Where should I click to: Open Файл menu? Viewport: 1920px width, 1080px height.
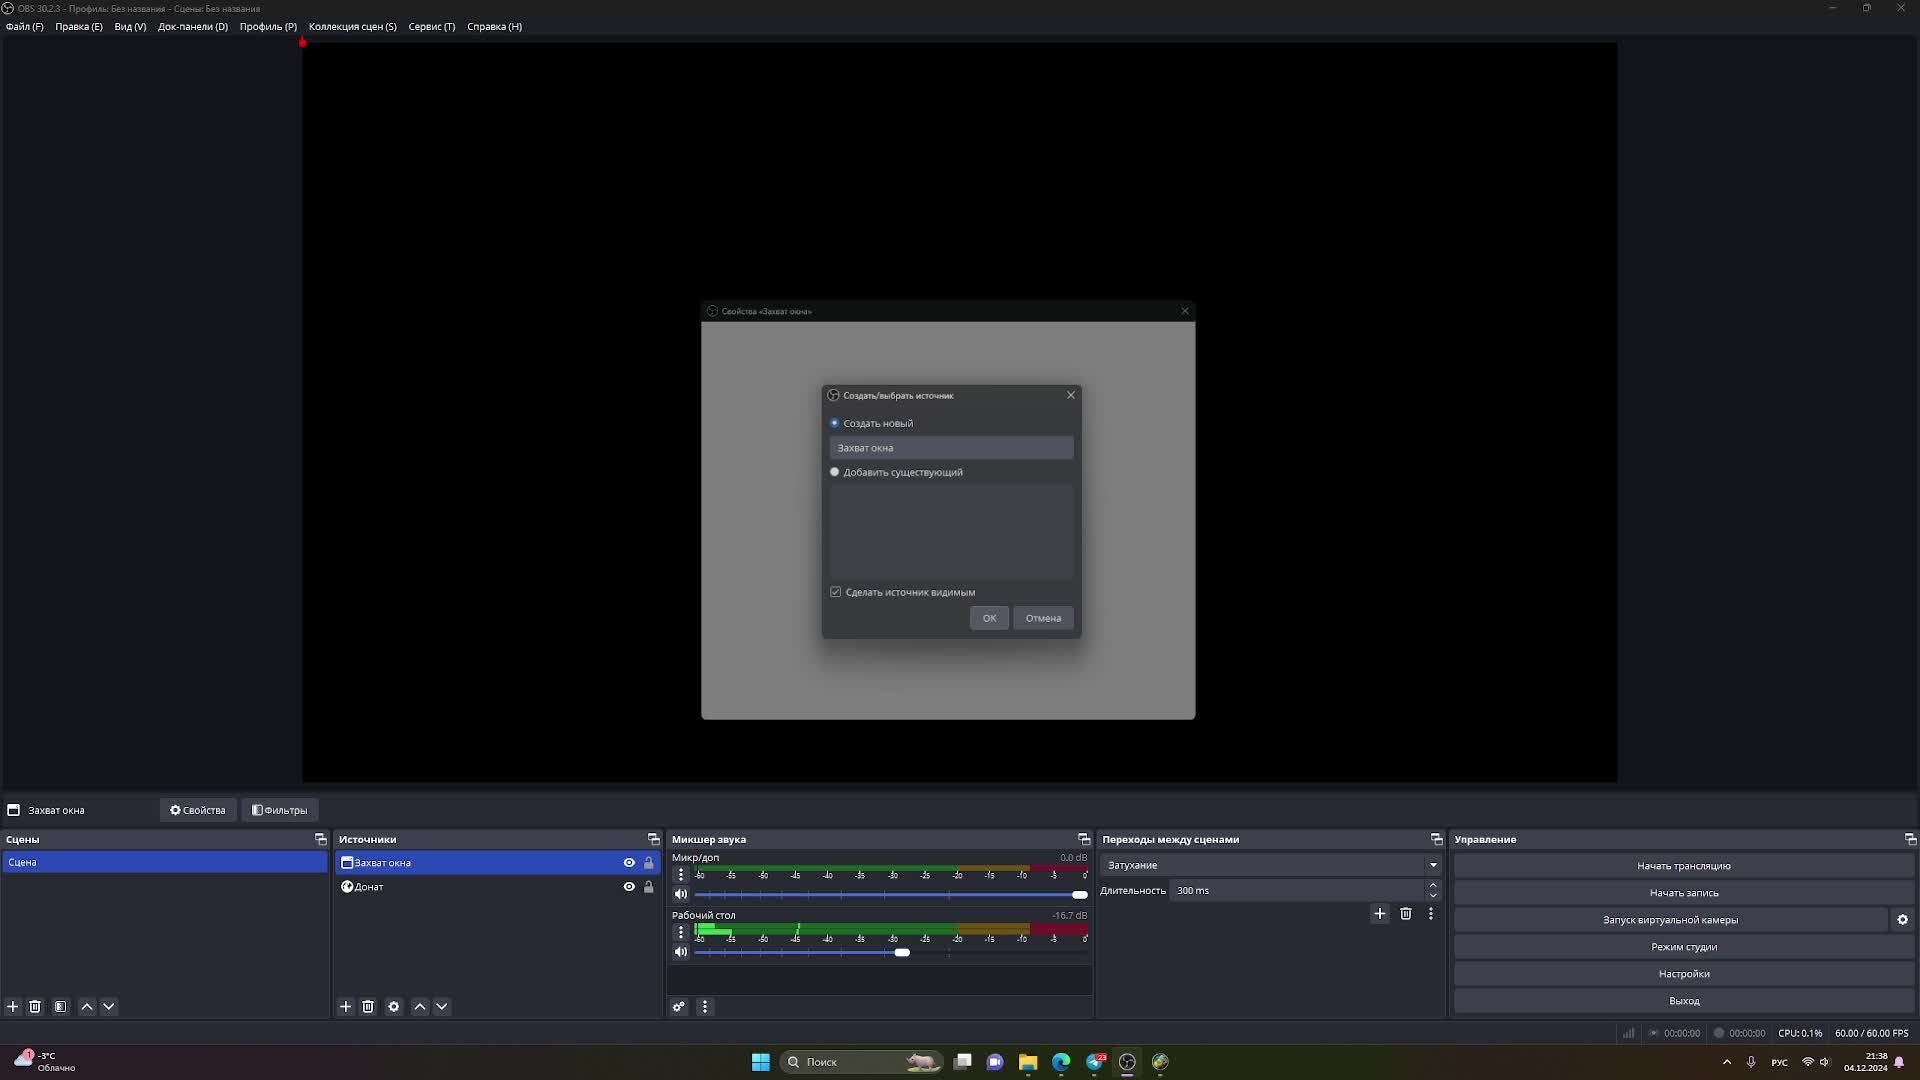(x=25, y=27)
